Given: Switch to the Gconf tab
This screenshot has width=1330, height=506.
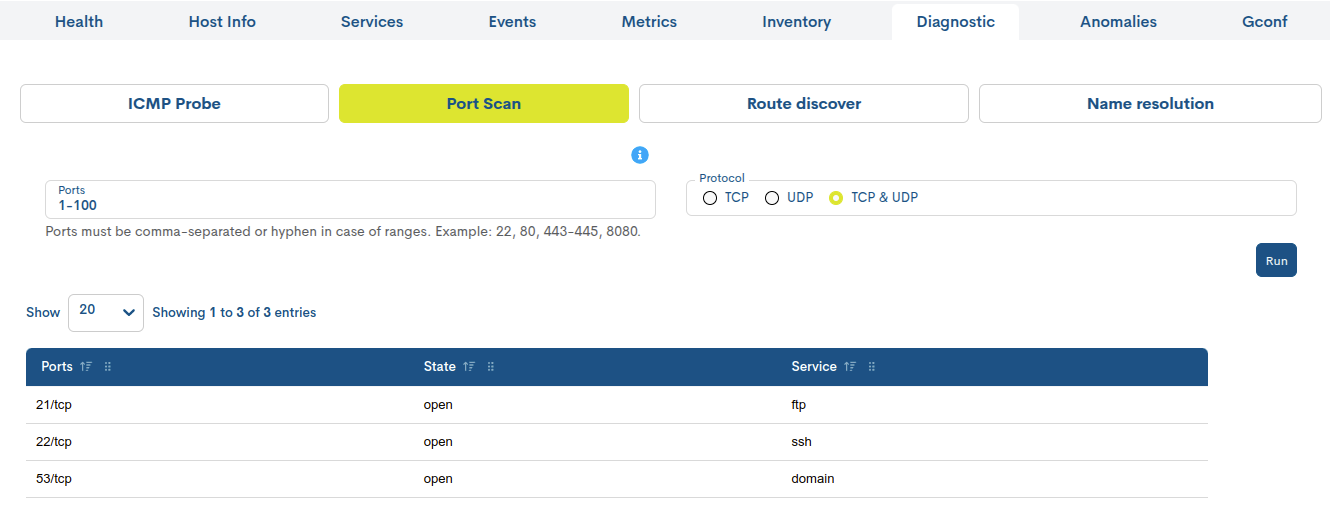Looking at the screenshot, I should (x=1265, y=21).
